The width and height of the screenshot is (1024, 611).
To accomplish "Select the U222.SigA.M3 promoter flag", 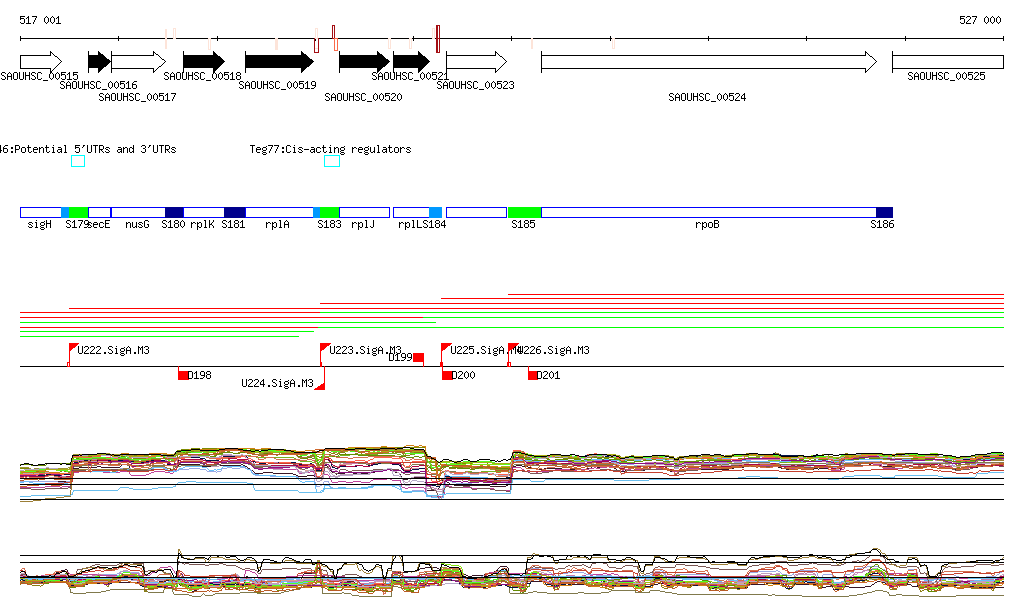I will coord(73,349).
